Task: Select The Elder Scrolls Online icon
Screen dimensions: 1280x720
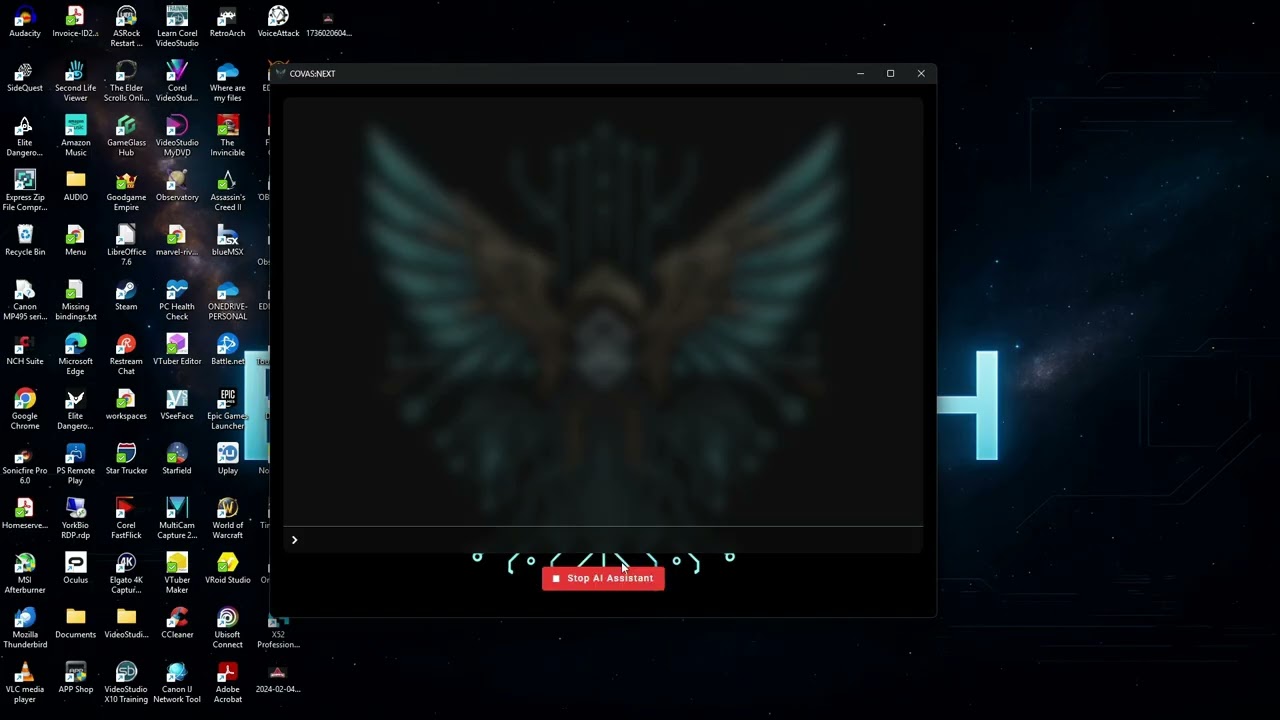Action: pyautogui.click(x=126, y=82)
